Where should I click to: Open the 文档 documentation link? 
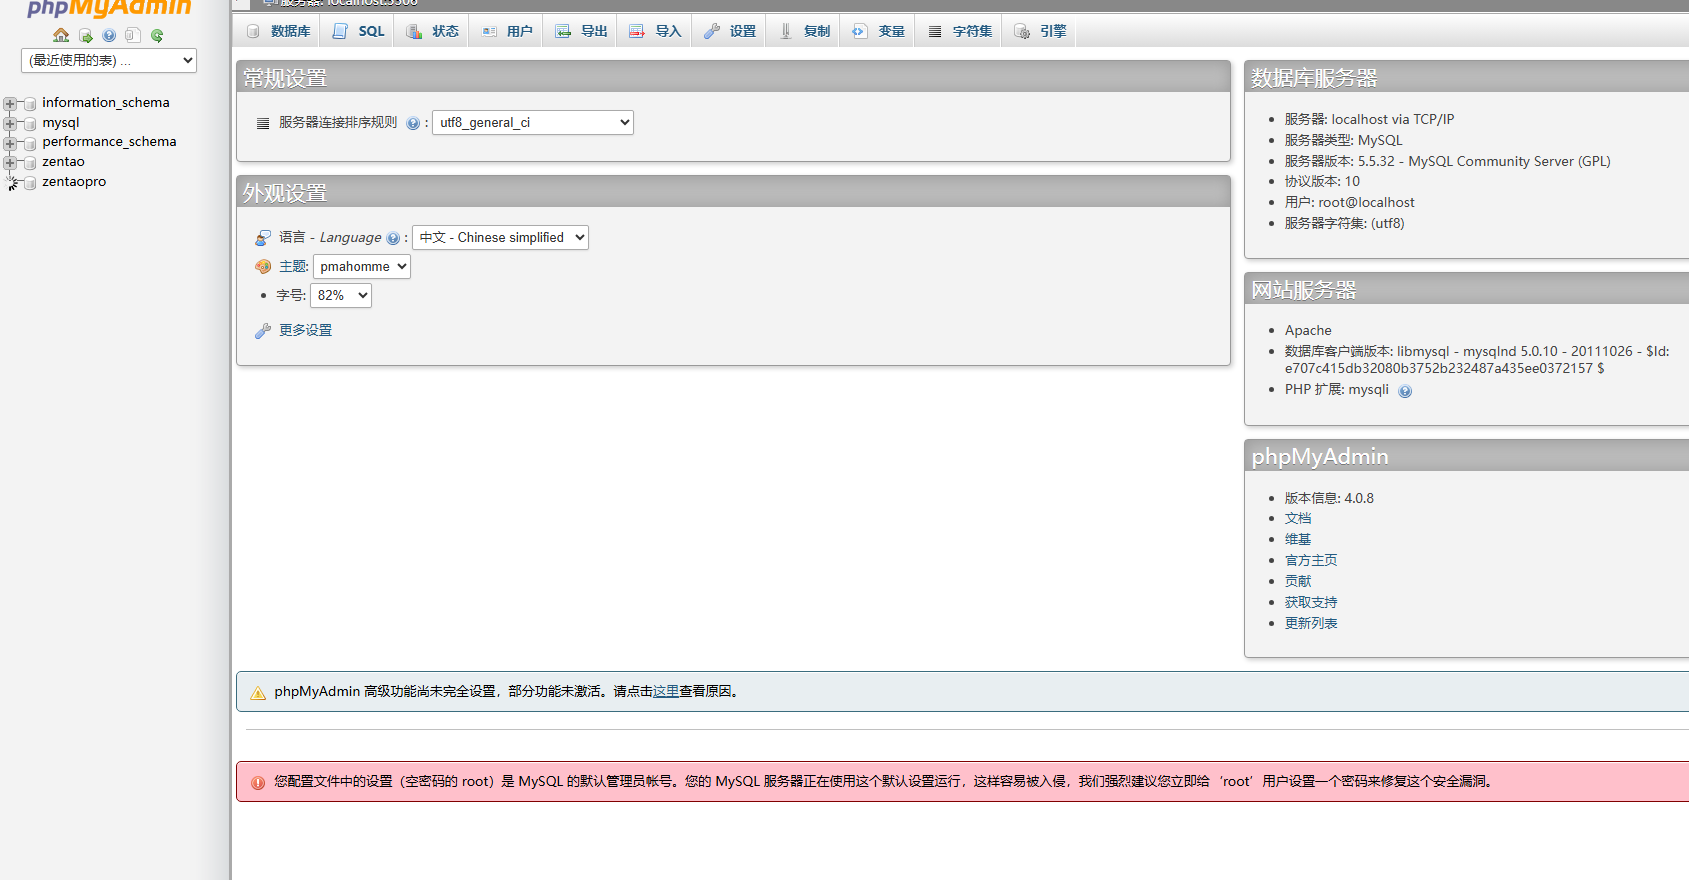pos(1298,518)
